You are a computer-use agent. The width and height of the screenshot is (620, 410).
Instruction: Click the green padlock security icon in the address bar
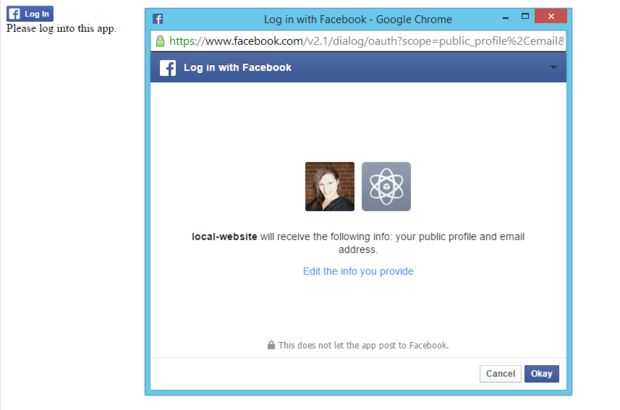coord(160,41)
